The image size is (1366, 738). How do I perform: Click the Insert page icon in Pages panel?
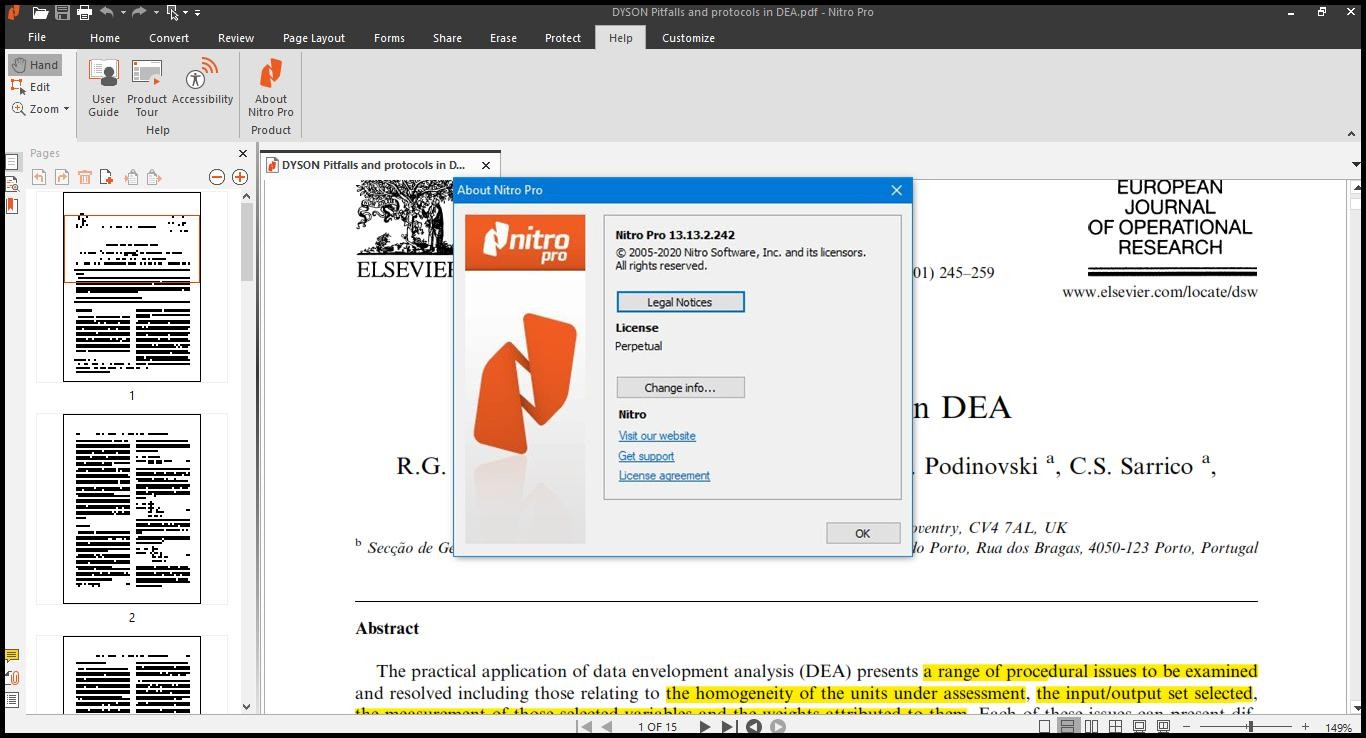105,177
